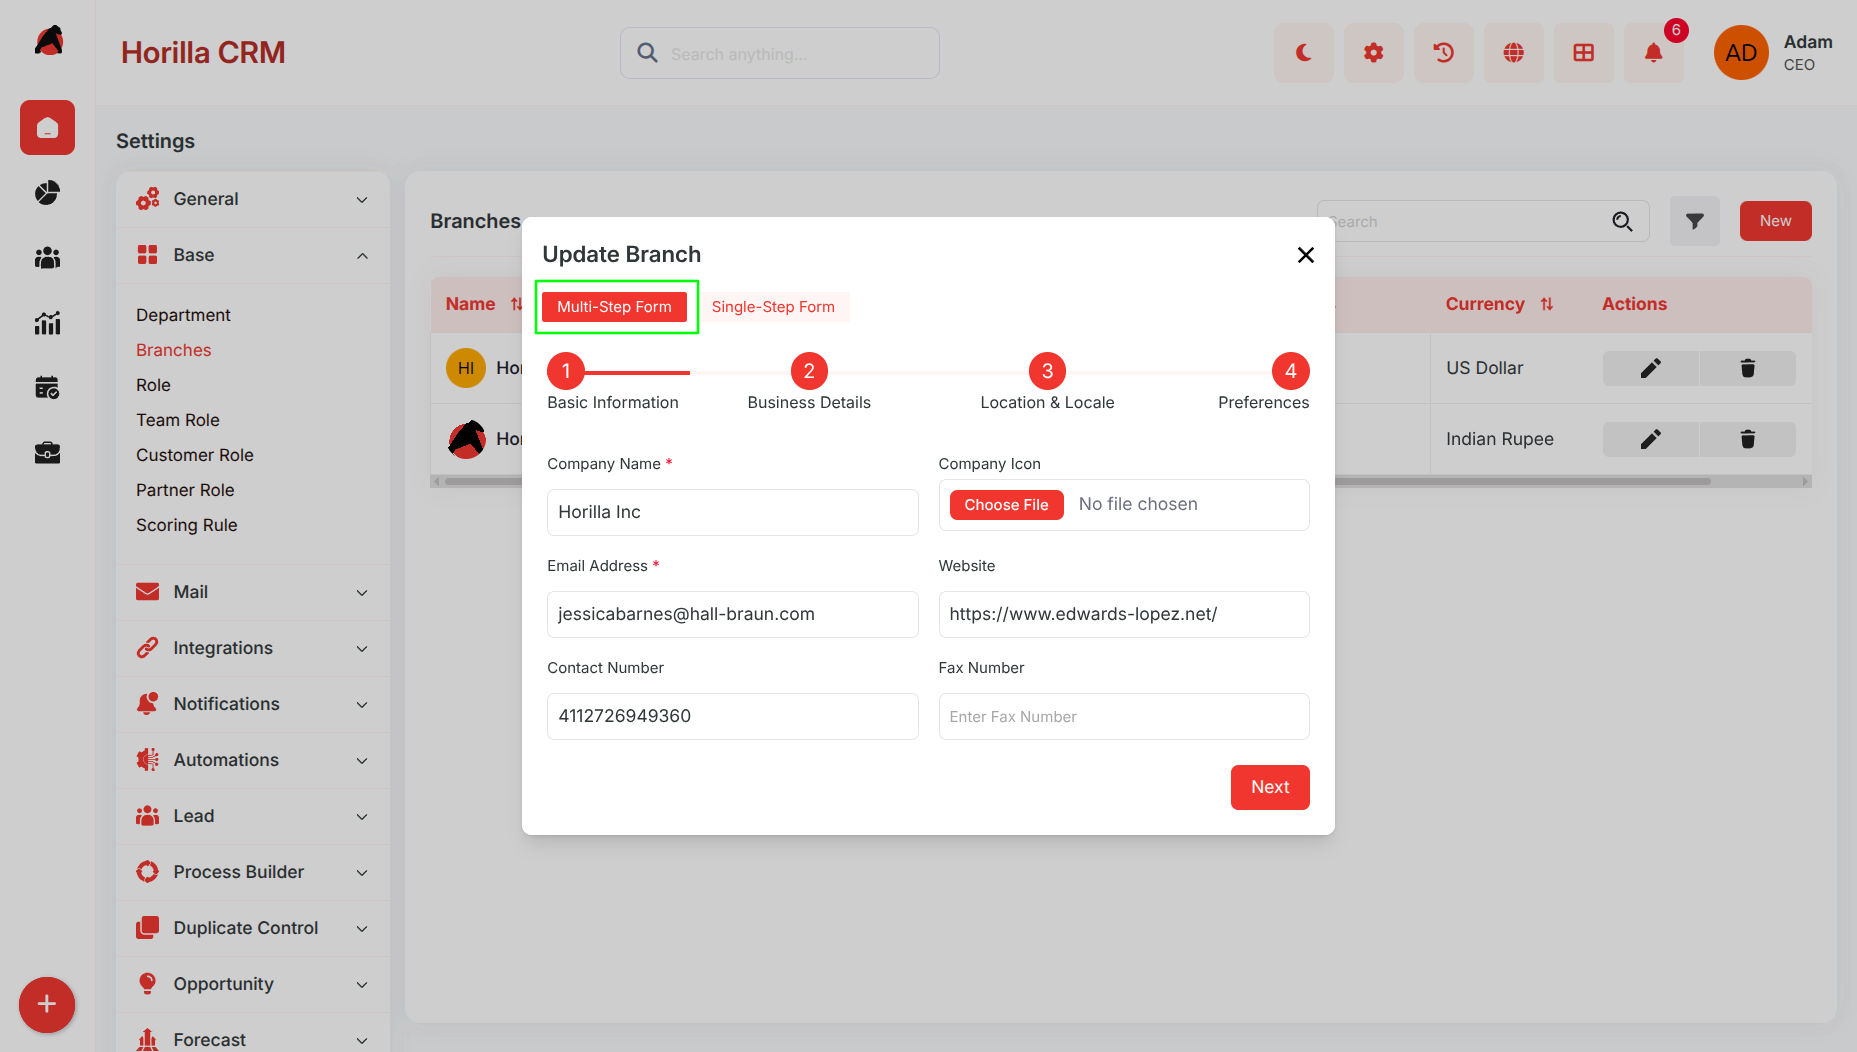Open the people group sidebar icon
The image size is (1857, 1052).
click(47, 258)
